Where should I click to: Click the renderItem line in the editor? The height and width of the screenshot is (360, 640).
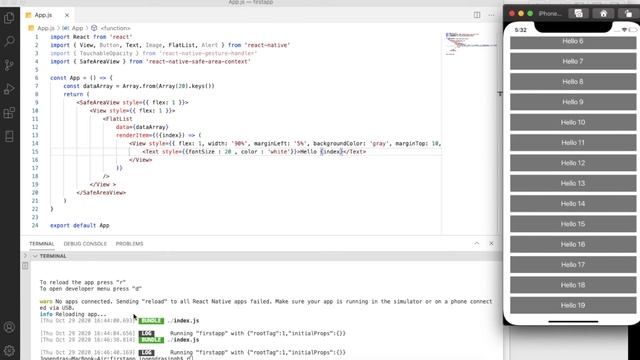[x=158, y=135]
